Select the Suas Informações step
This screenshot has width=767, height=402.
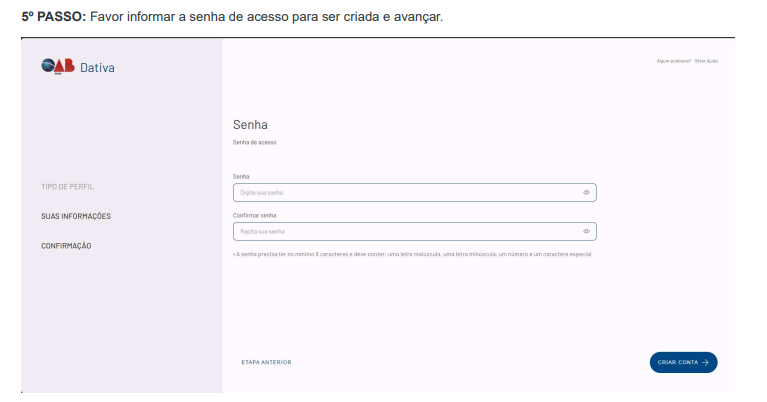[x=76, y=216]
